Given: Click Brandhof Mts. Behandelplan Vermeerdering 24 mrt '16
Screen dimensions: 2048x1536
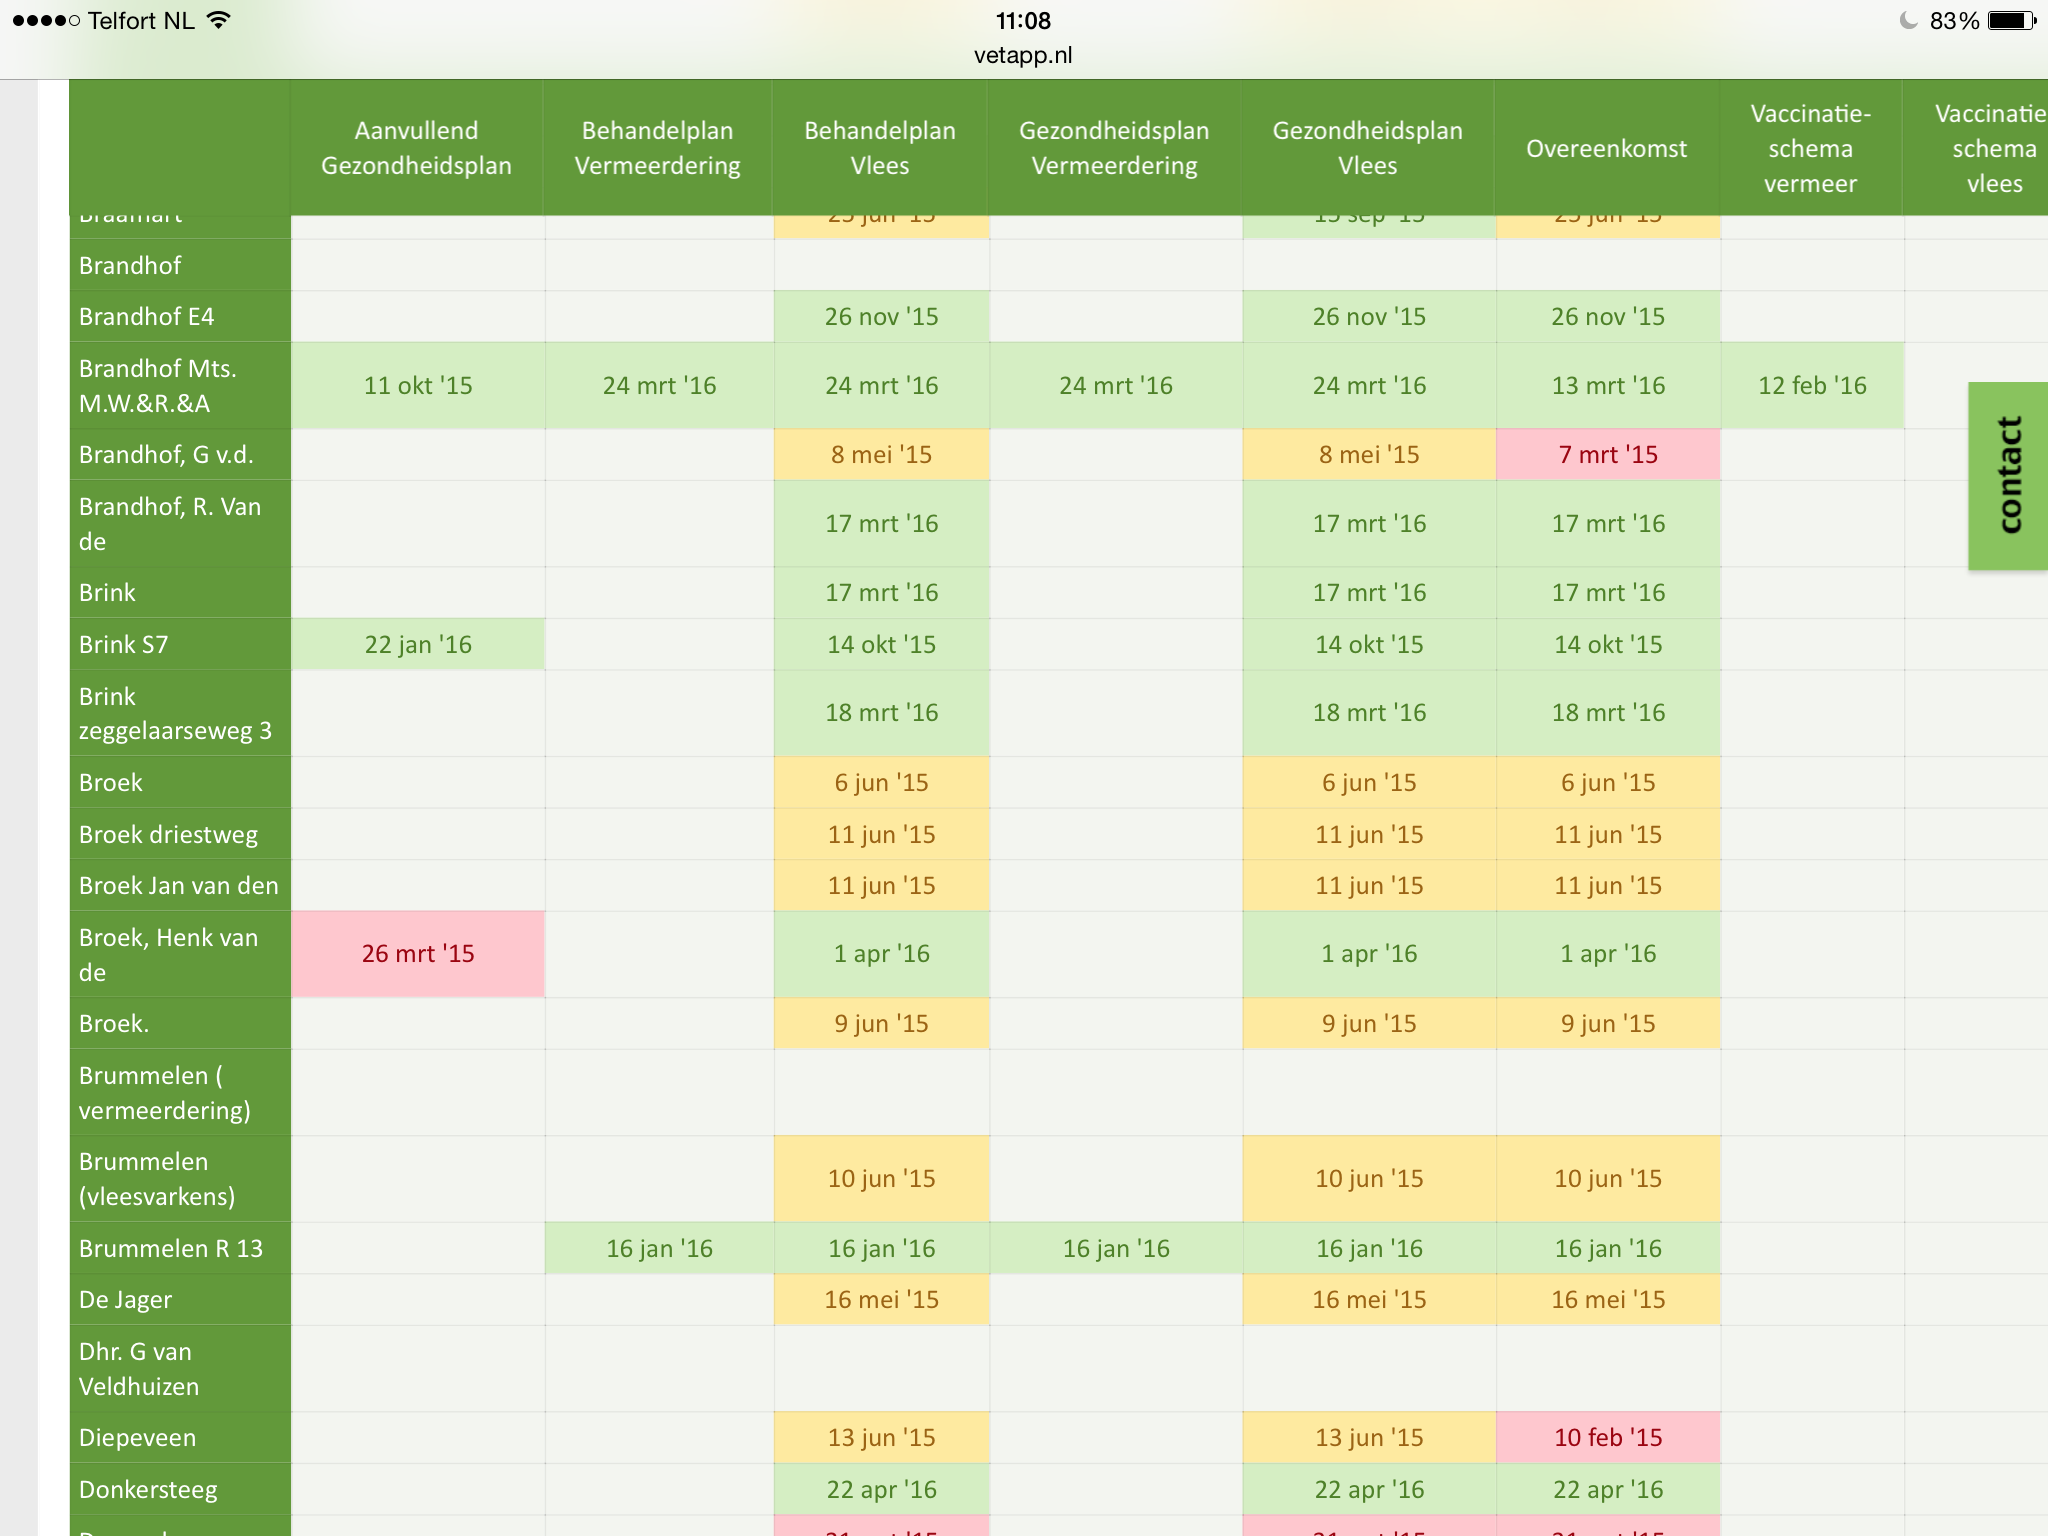Looking at the screenshot, I should pos(659,386).
